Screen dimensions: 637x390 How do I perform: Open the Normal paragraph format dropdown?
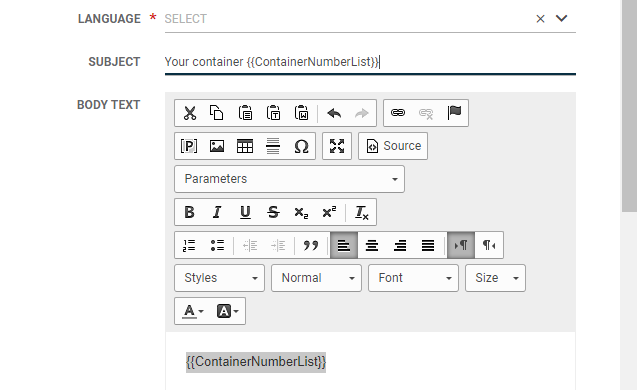coord(316,278)
